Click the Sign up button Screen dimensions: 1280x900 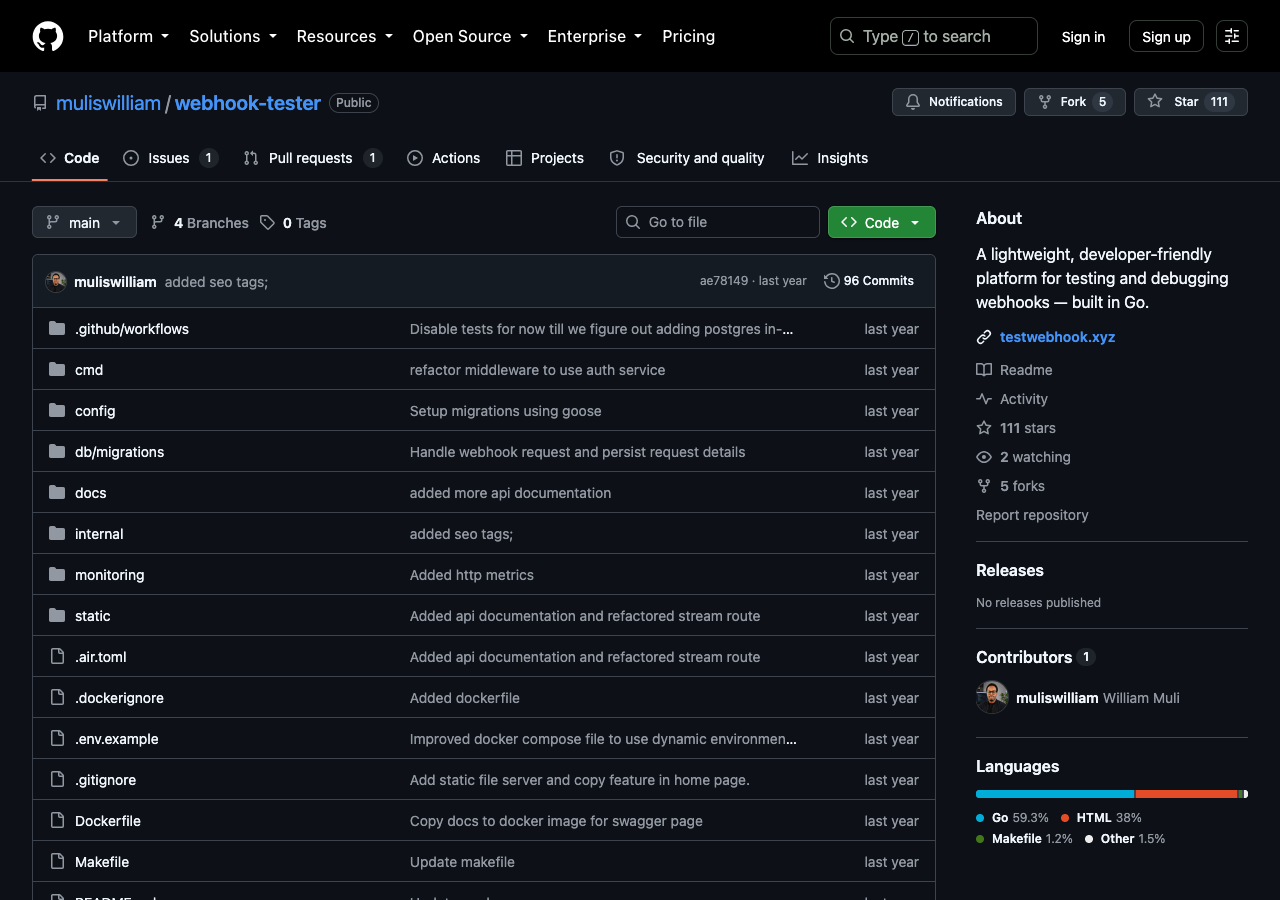(1166, 36)
